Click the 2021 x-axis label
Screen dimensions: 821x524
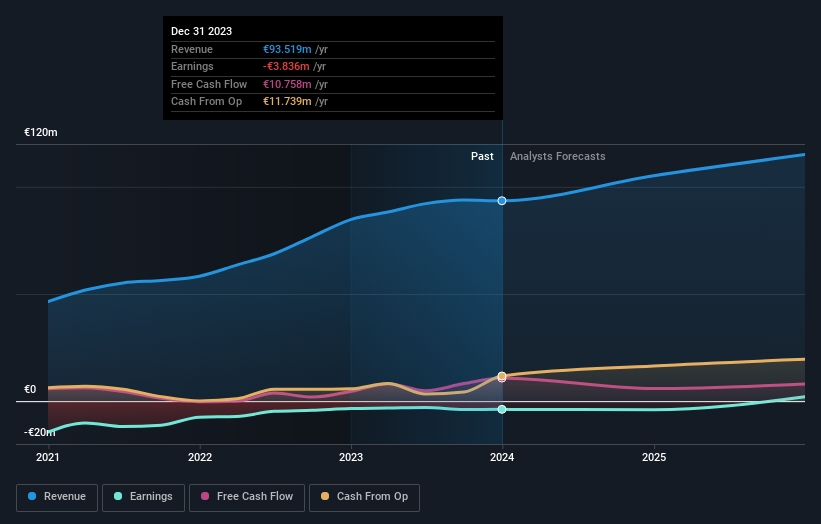(48, 458)
